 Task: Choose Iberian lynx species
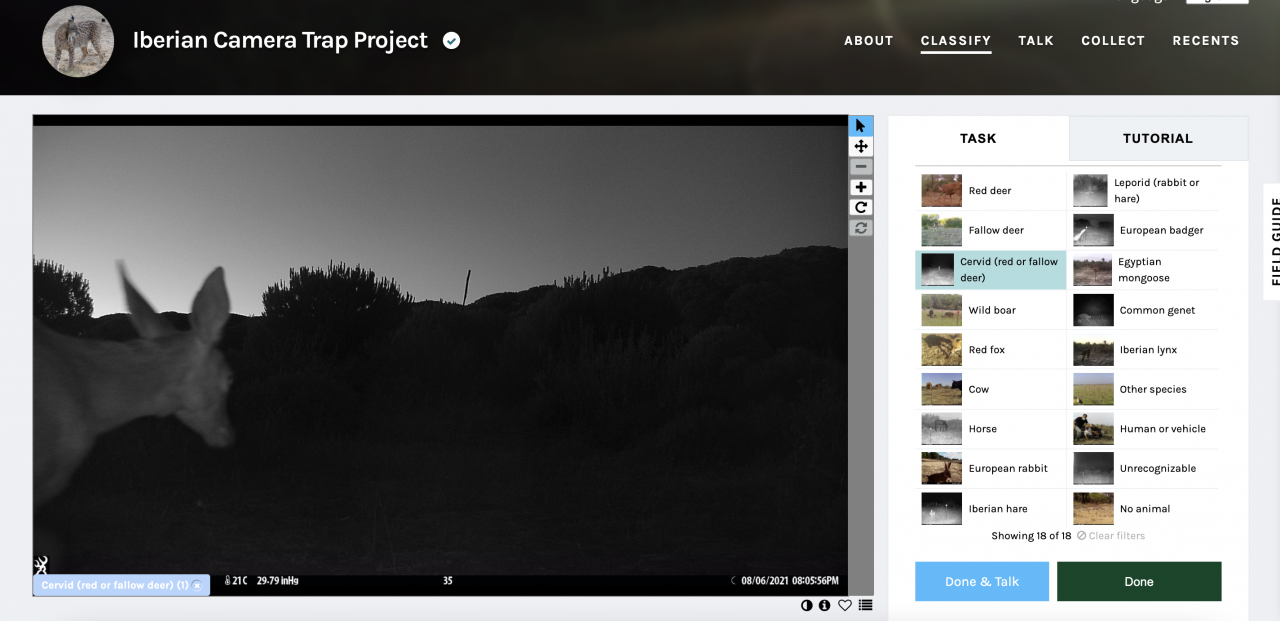pyautogui.click(x=1145, y=350)
